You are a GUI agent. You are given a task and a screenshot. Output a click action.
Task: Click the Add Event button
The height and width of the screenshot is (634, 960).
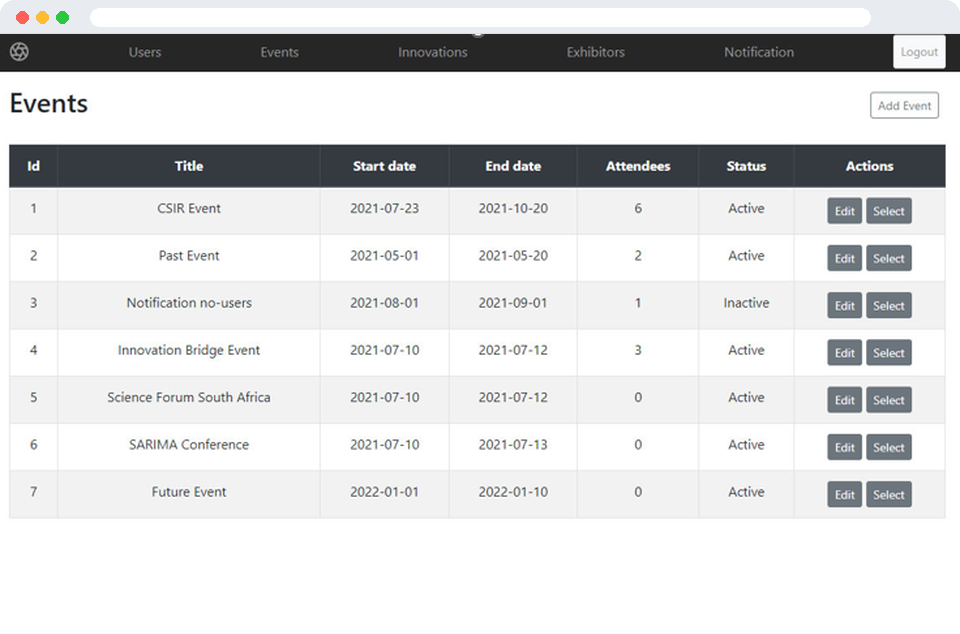click(904, 105)
